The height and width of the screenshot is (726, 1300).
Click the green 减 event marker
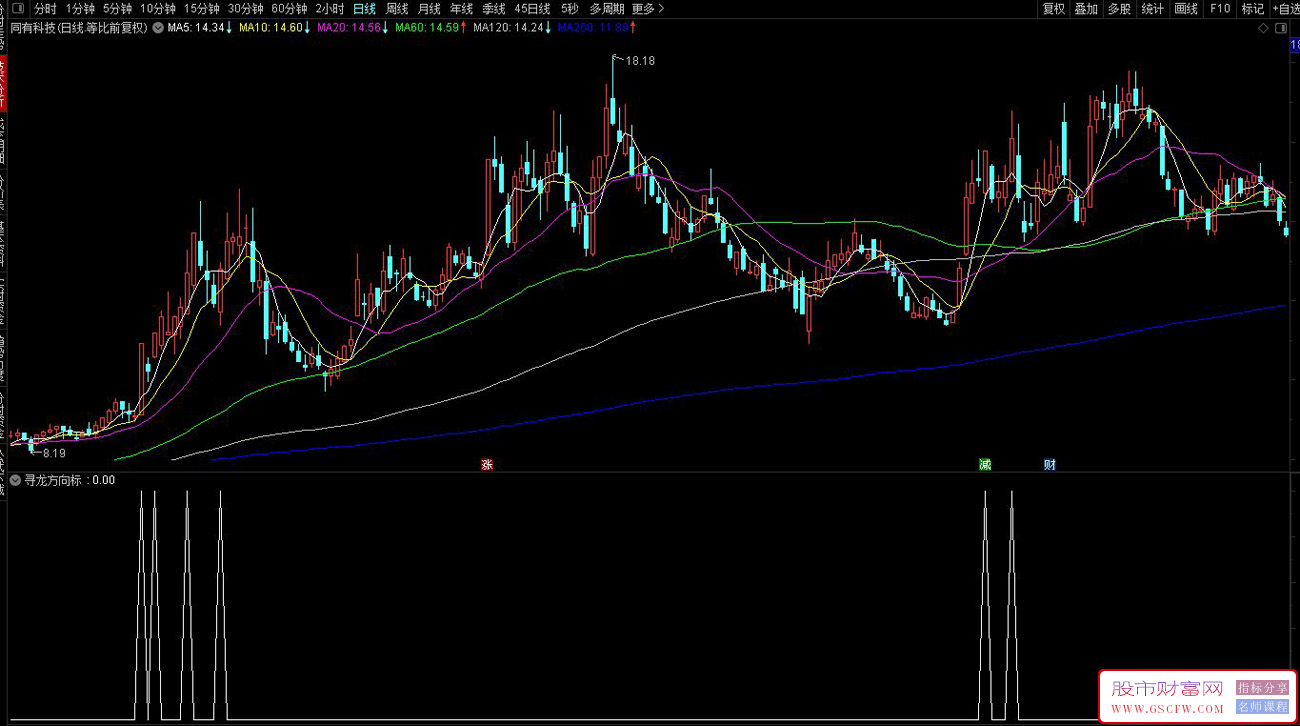[x=985, y=464]
